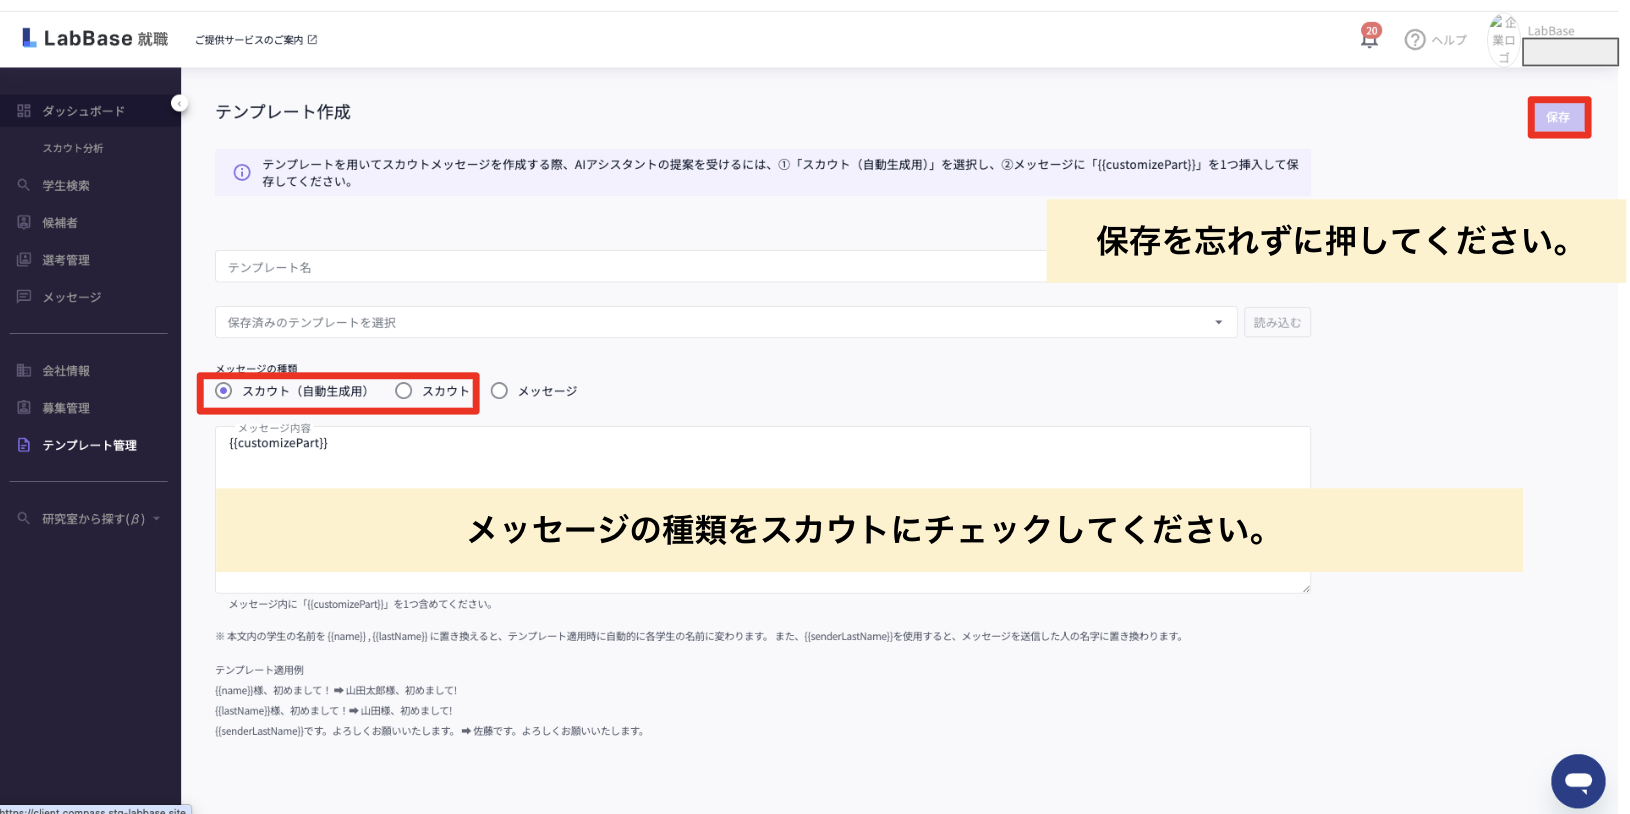The height and width of the screenshot is (814, 1630).
Task: Click the 保存 save button
Action: pyautogui.click(x=1558, y=117)
